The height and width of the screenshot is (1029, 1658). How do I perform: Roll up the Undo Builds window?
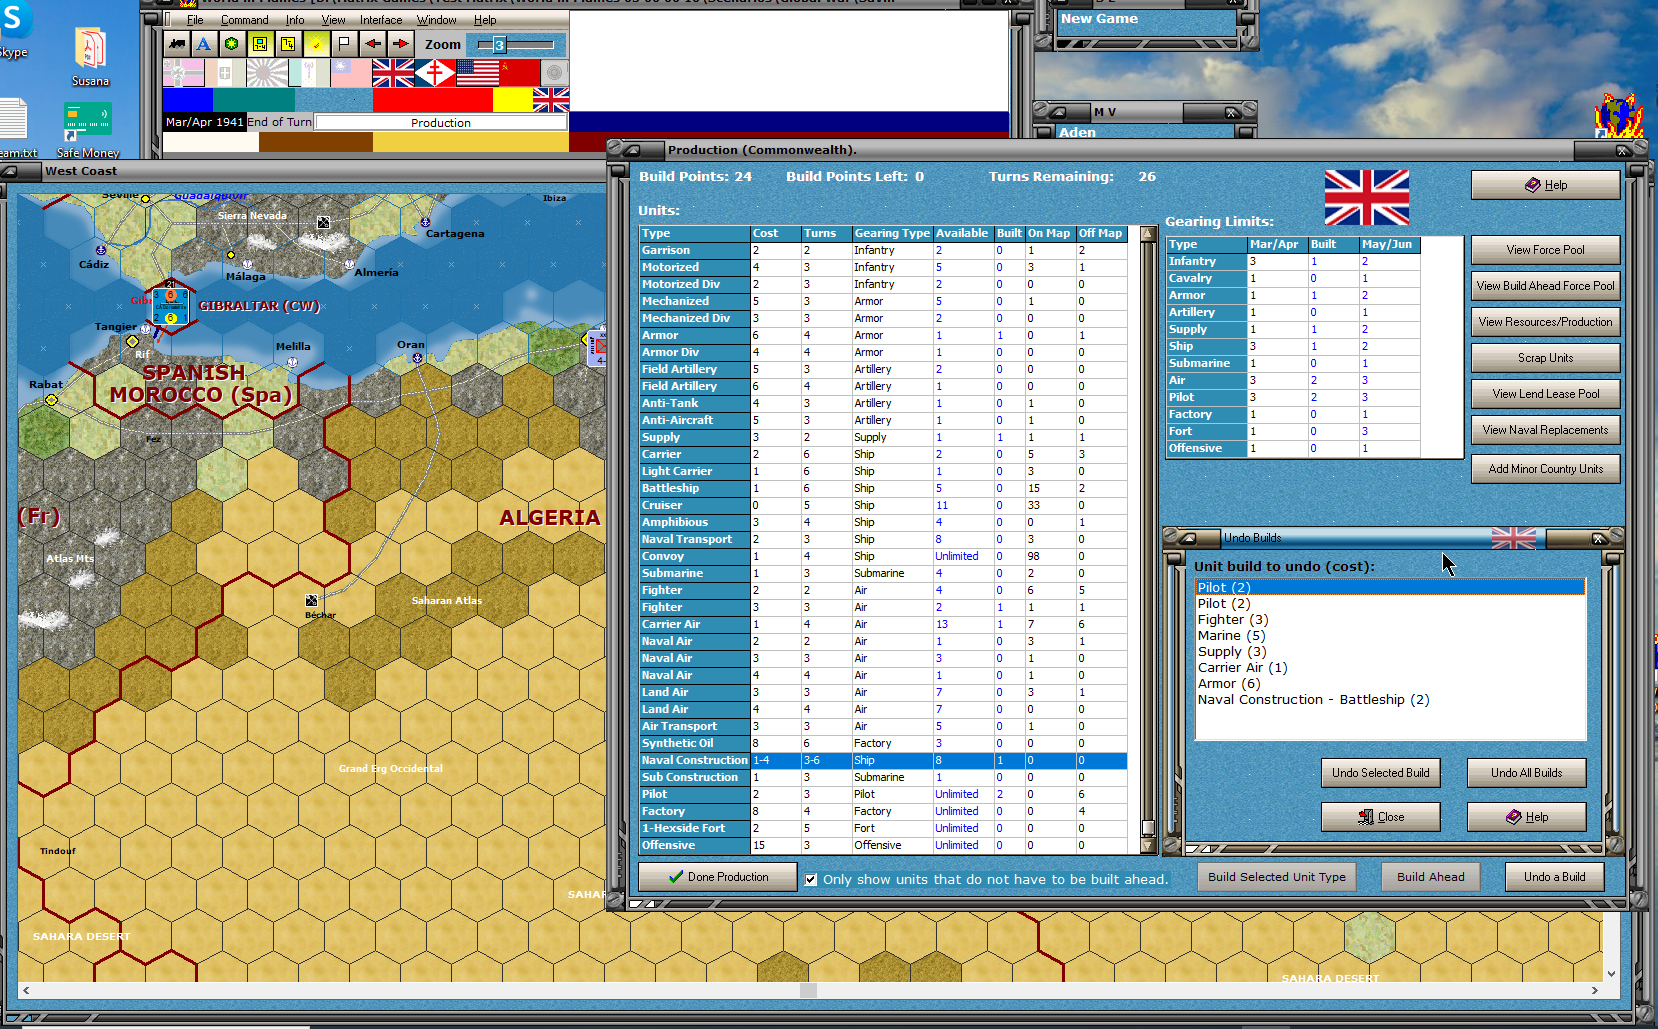(1187, 538)
